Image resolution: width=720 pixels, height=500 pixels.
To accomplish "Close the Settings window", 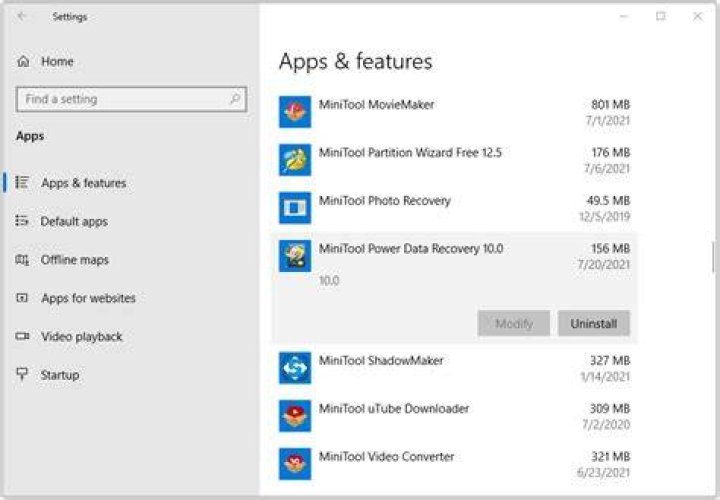I will [x=698, y=17].
